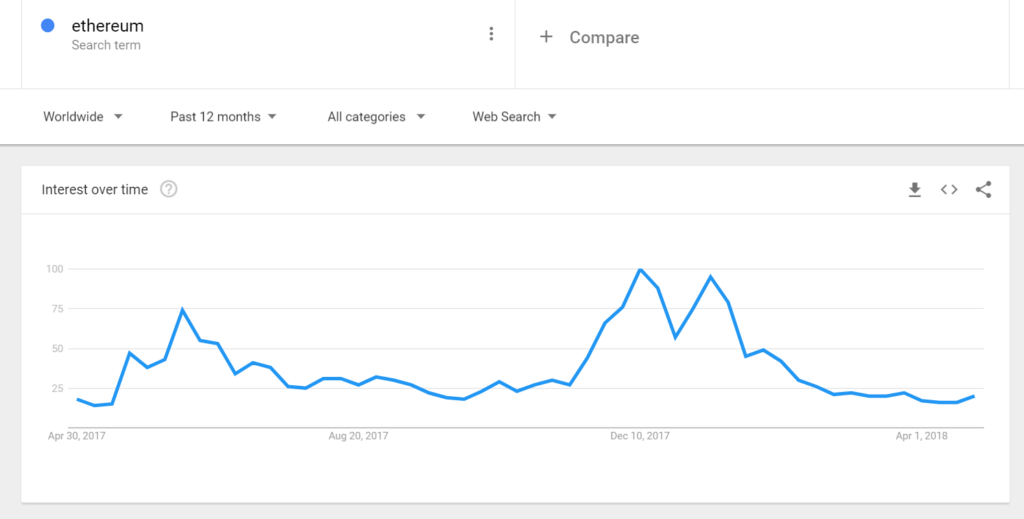
Task: Open the three-dot menu for ethereum term
Action: pyautogui.click(x=491, y=34)
